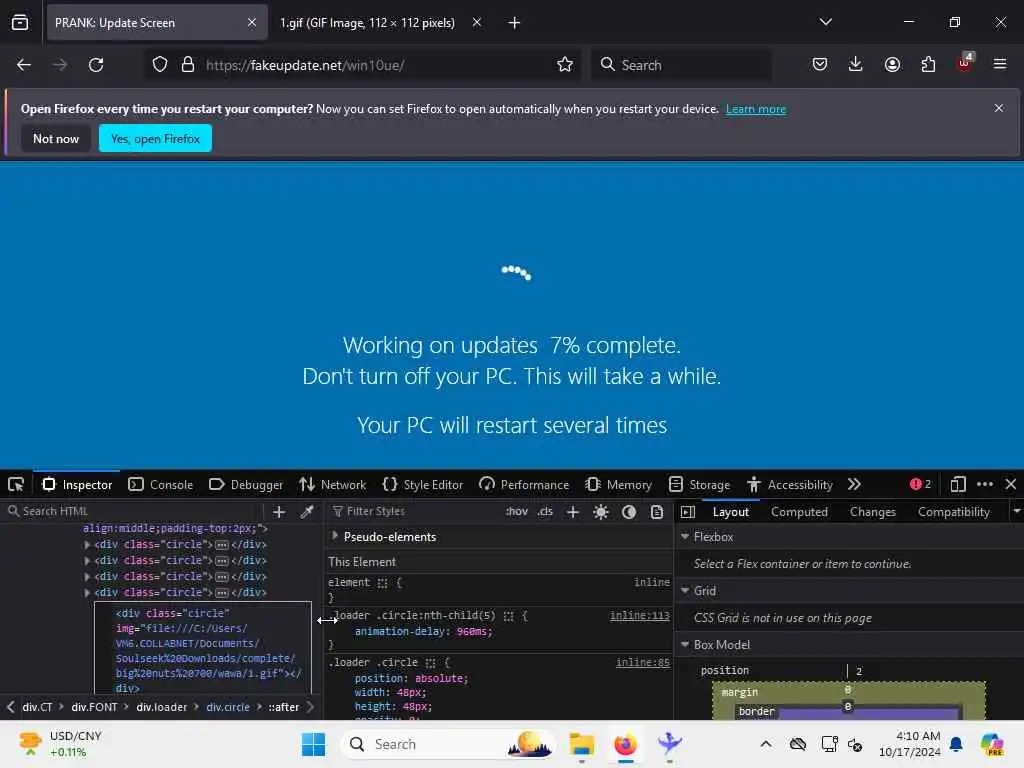Open the Performance tab

[524, 485]
